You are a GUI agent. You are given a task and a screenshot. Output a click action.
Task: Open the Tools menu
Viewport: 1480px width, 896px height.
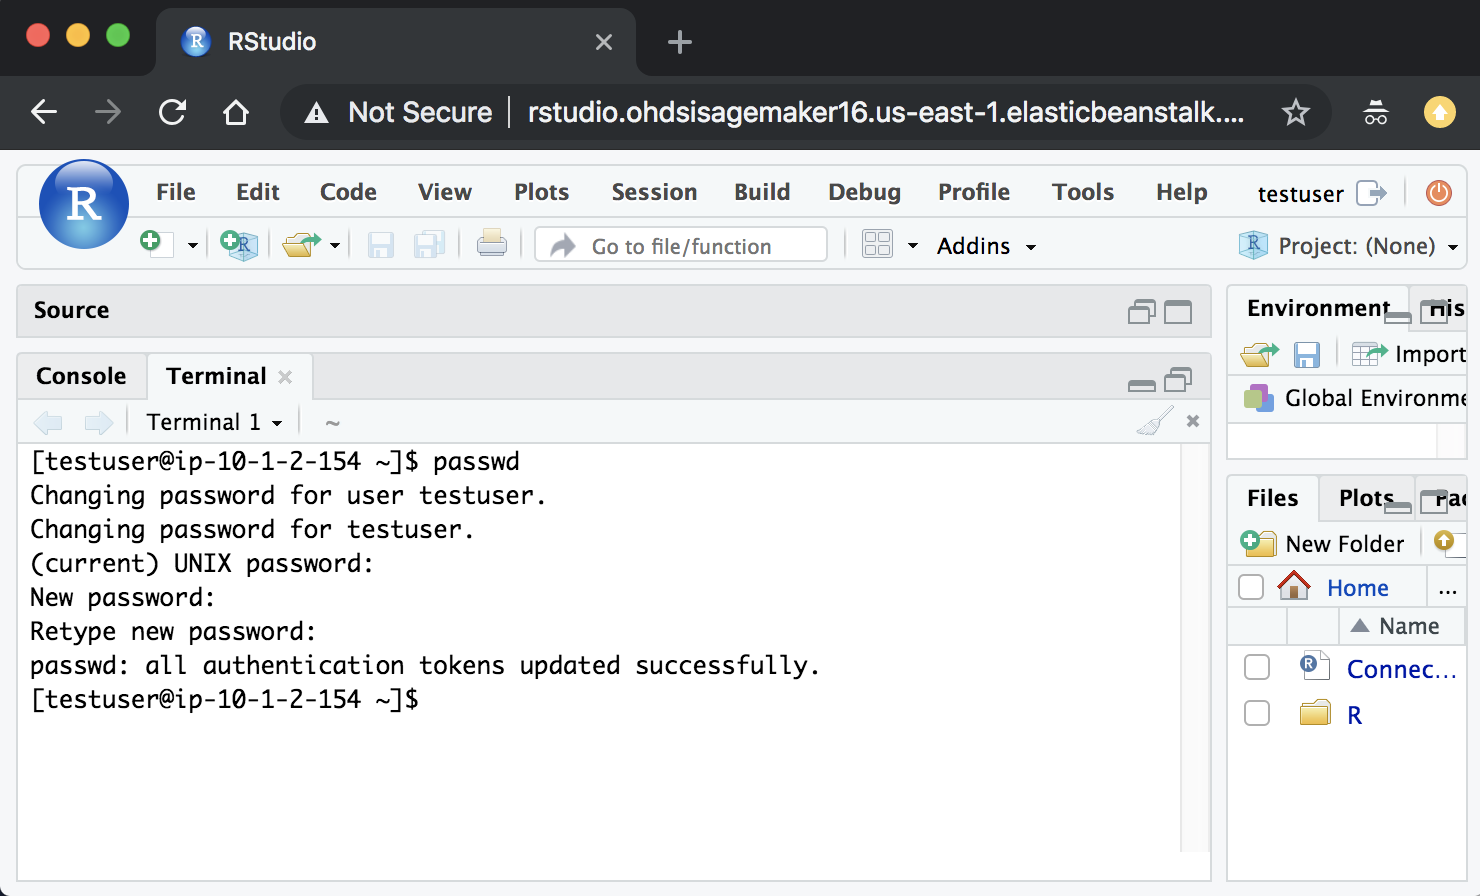coord(1083,192)
